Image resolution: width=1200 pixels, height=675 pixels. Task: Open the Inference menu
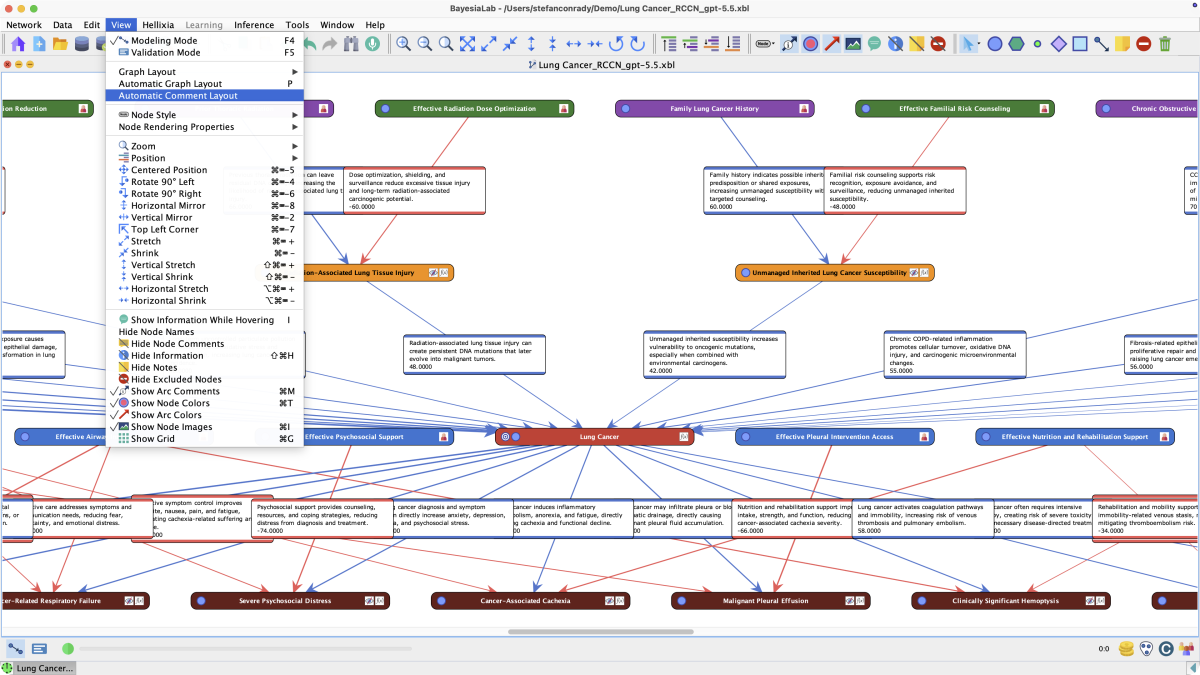254,25
